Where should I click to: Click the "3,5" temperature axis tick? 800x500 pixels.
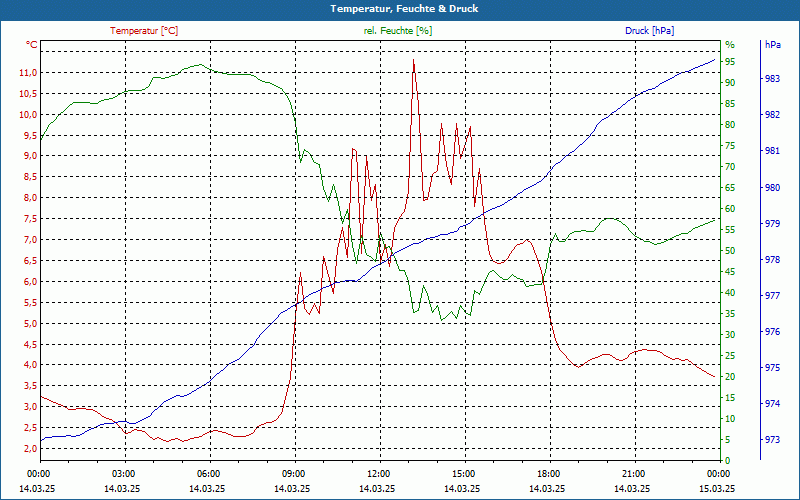pyautogui.click(x=30, y=386)
